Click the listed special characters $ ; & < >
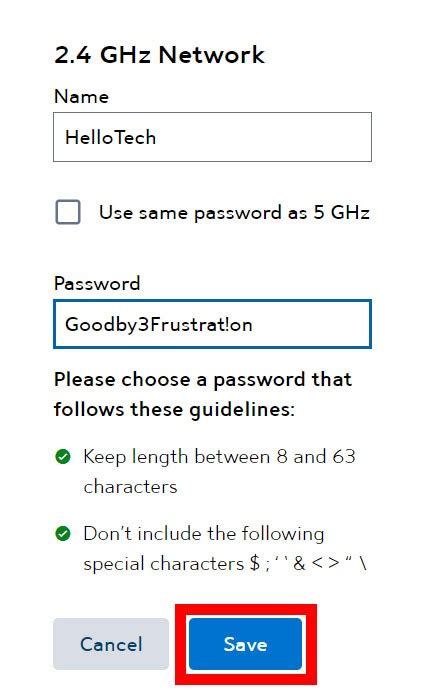The height and width of the screenshot is (697, 442). tap(308, 564)
